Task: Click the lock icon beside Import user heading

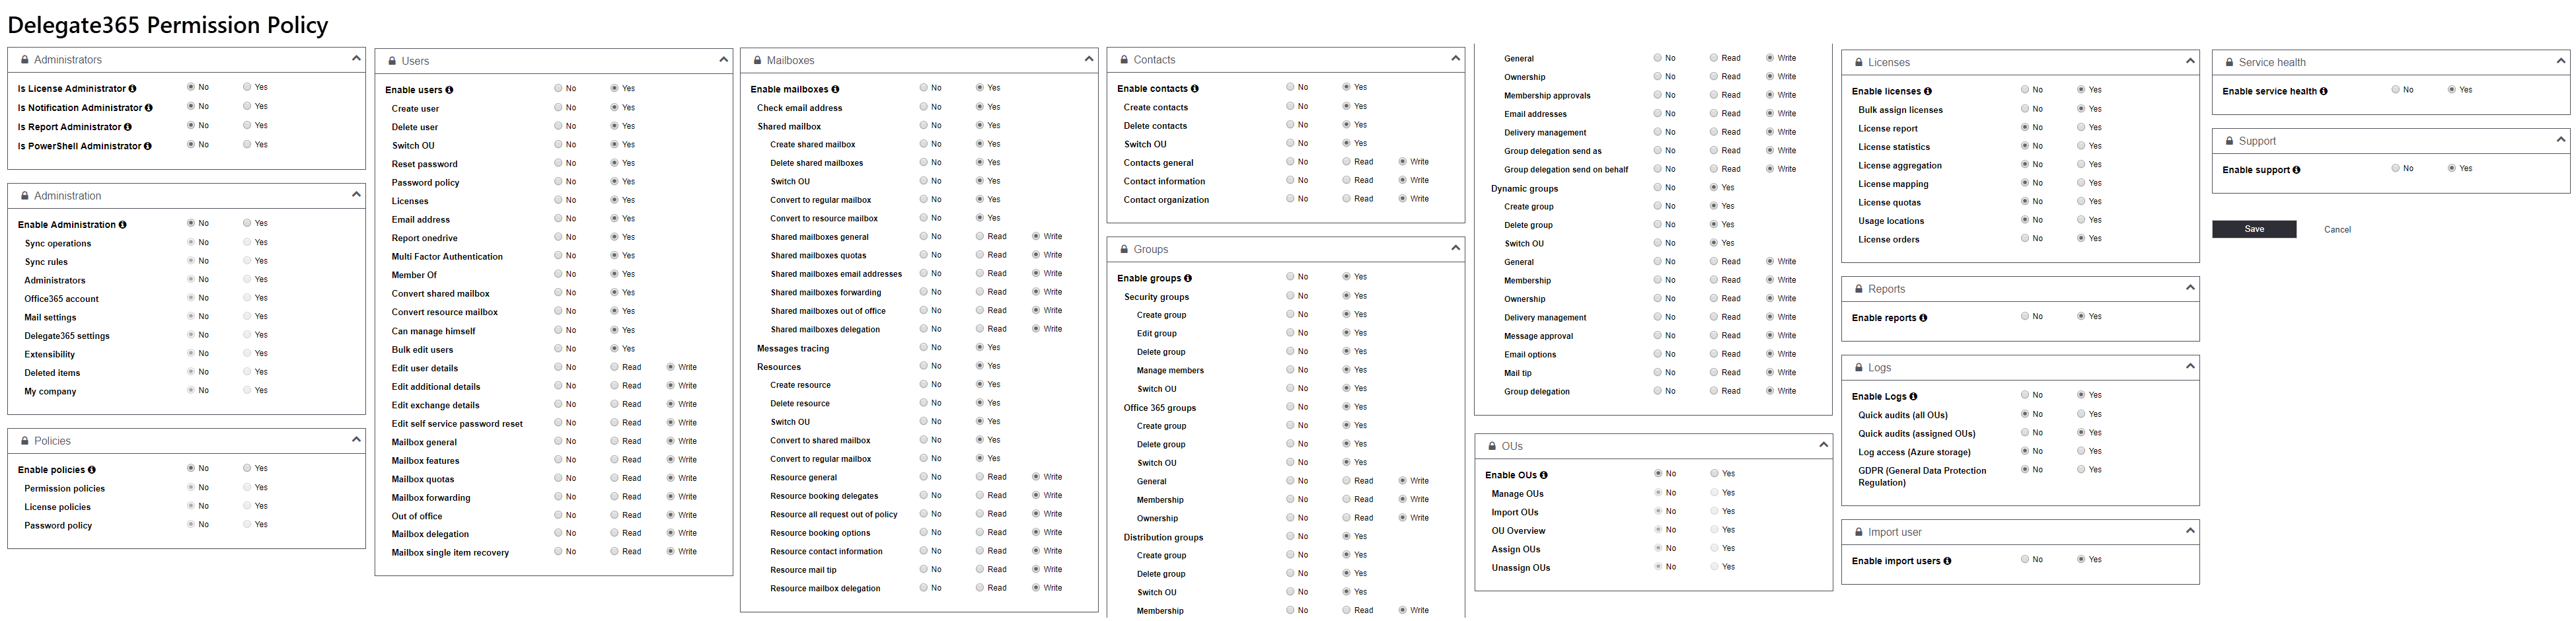Action: pyautogui.click(x=1859, y=532)
